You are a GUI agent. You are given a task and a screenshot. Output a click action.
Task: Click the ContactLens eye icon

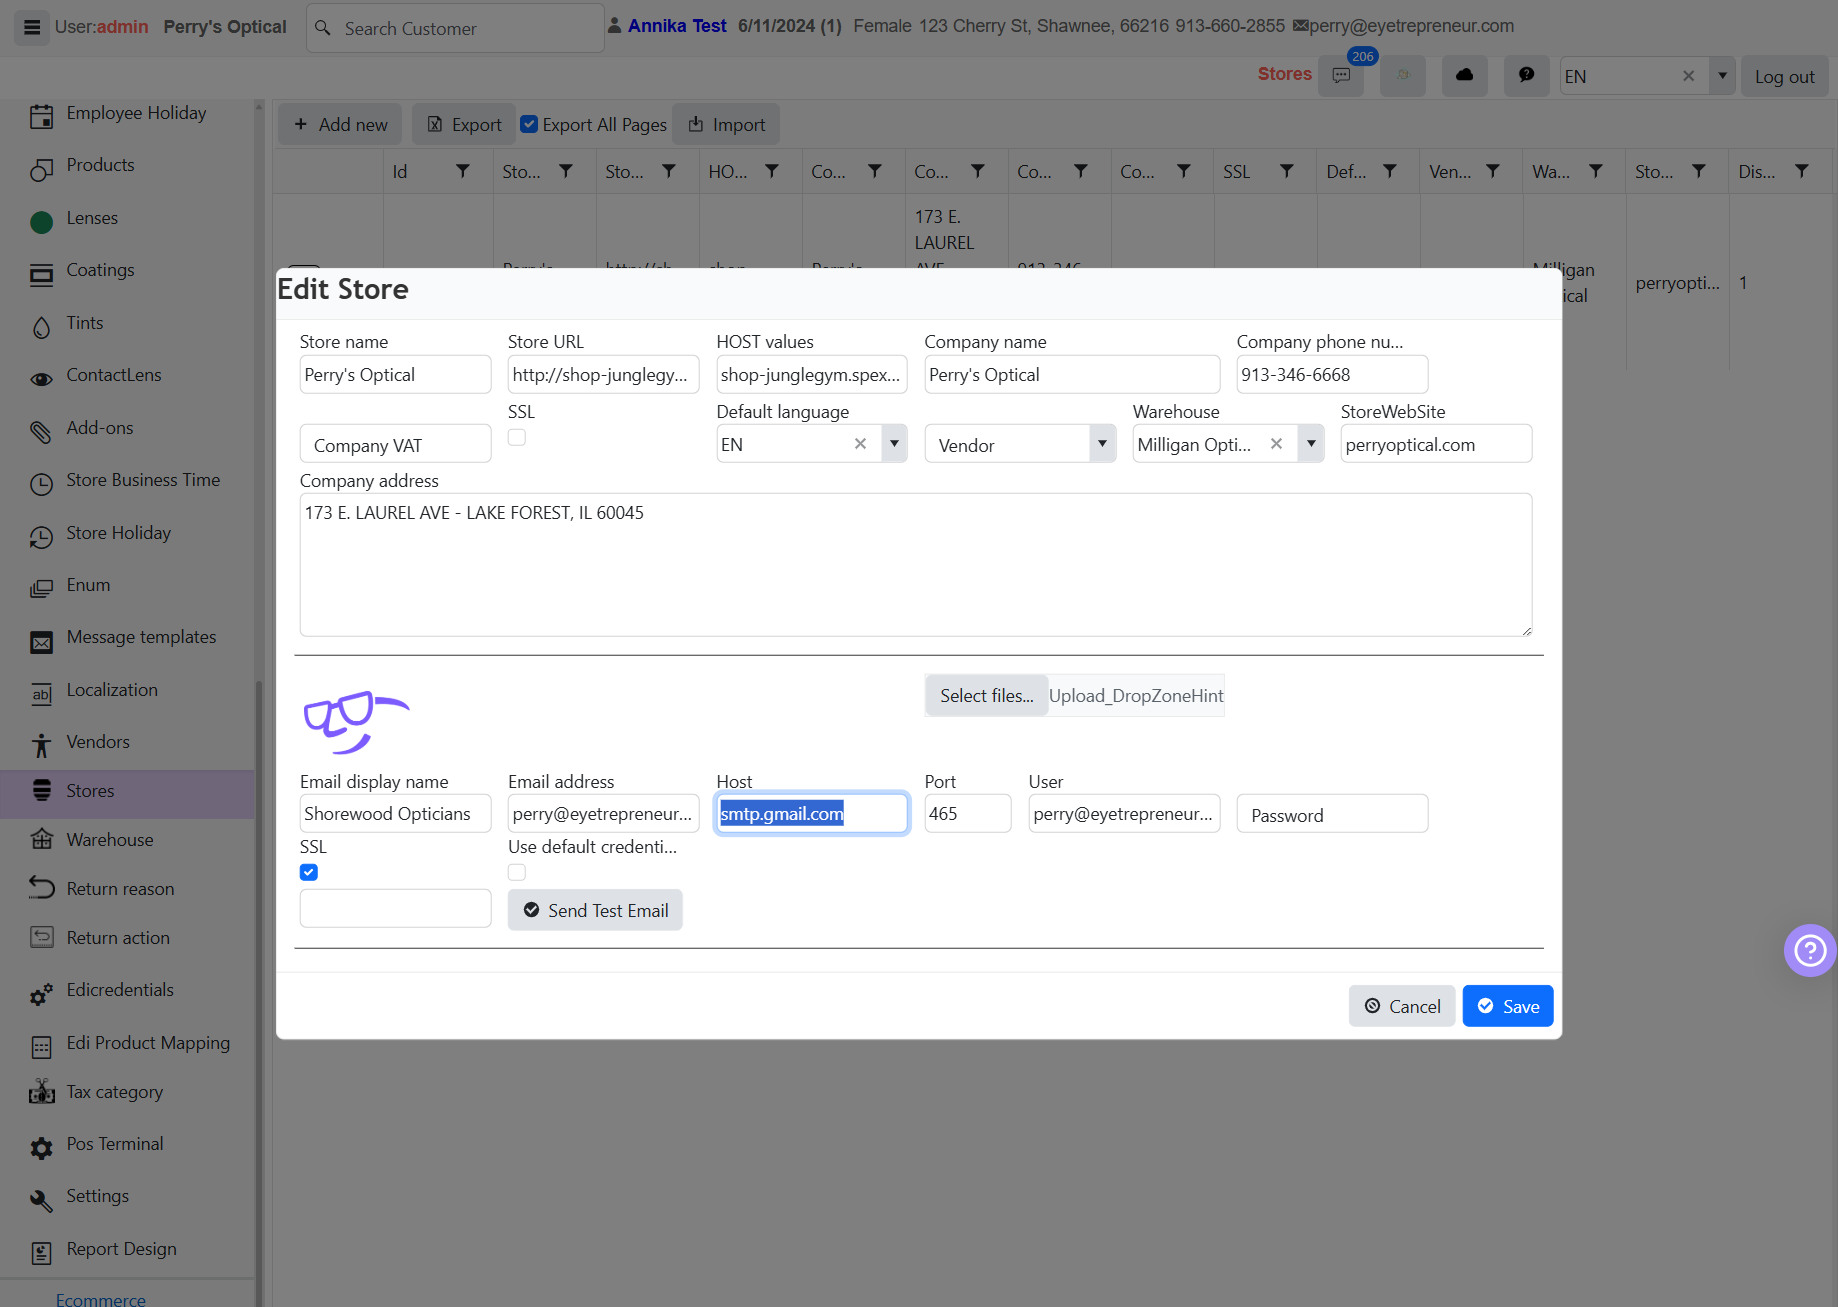[x=41, y=378]
